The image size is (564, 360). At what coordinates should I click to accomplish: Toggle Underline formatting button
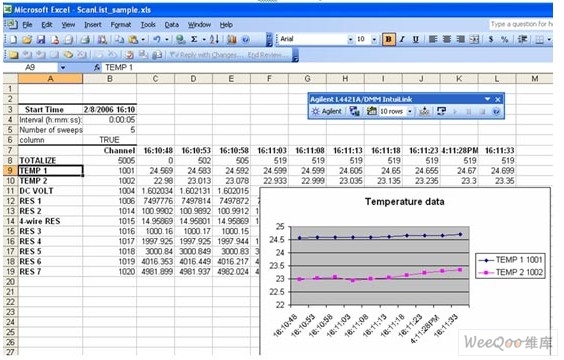click(x=415, y=39)
